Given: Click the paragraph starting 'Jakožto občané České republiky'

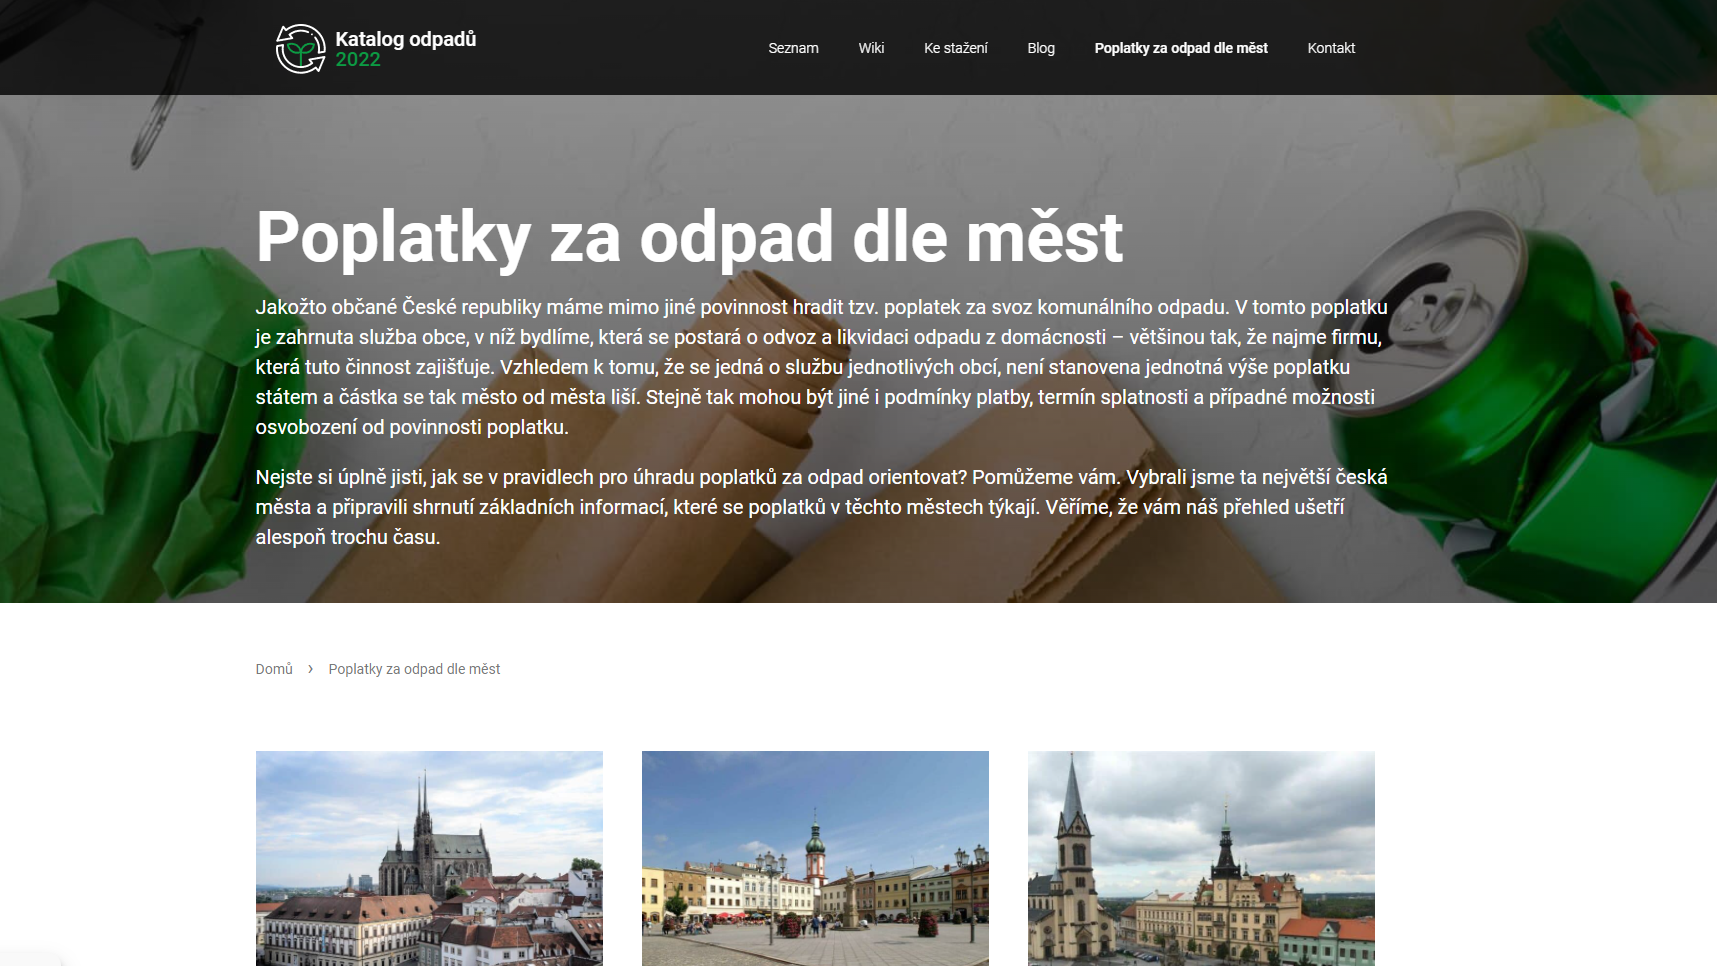Looking at the screenshot, I should tap(822, 367).
